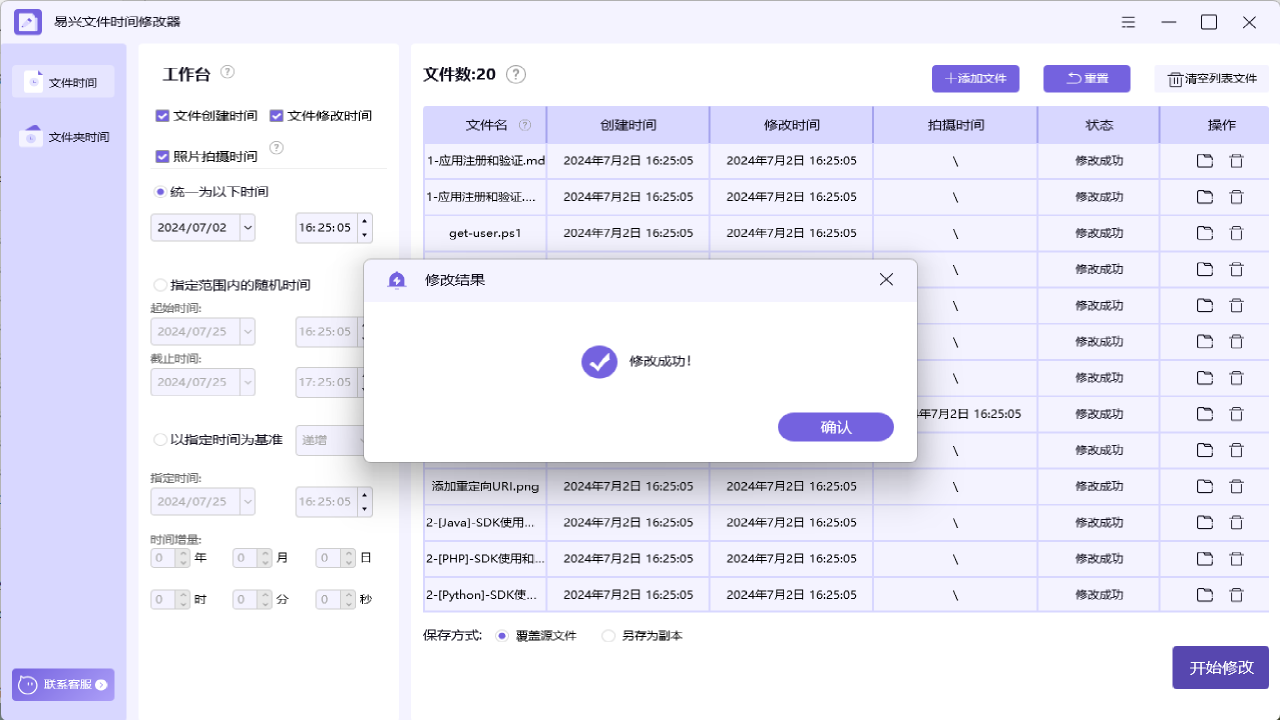Open the 起始时间 date dropdown
1280x720 pixels.
[x=248, y=331]
